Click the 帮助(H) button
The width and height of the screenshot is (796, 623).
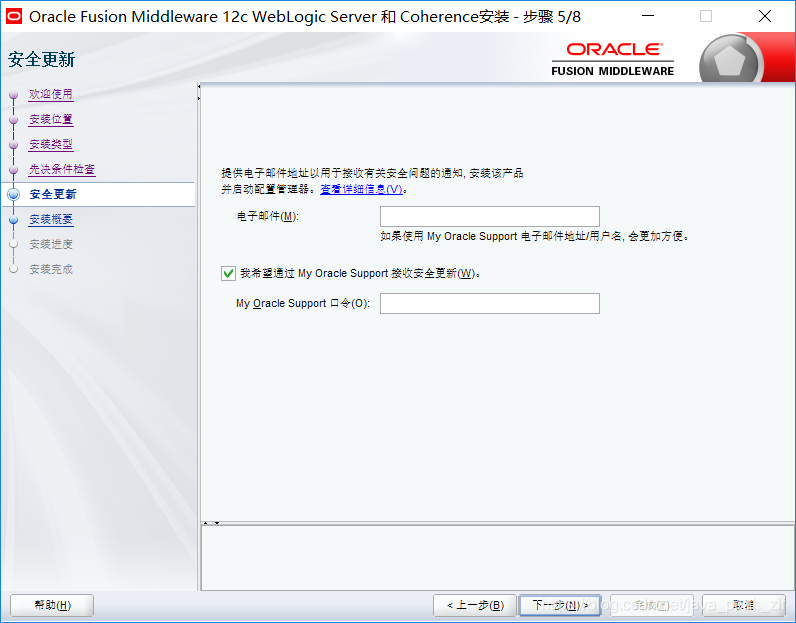point(52,605)
